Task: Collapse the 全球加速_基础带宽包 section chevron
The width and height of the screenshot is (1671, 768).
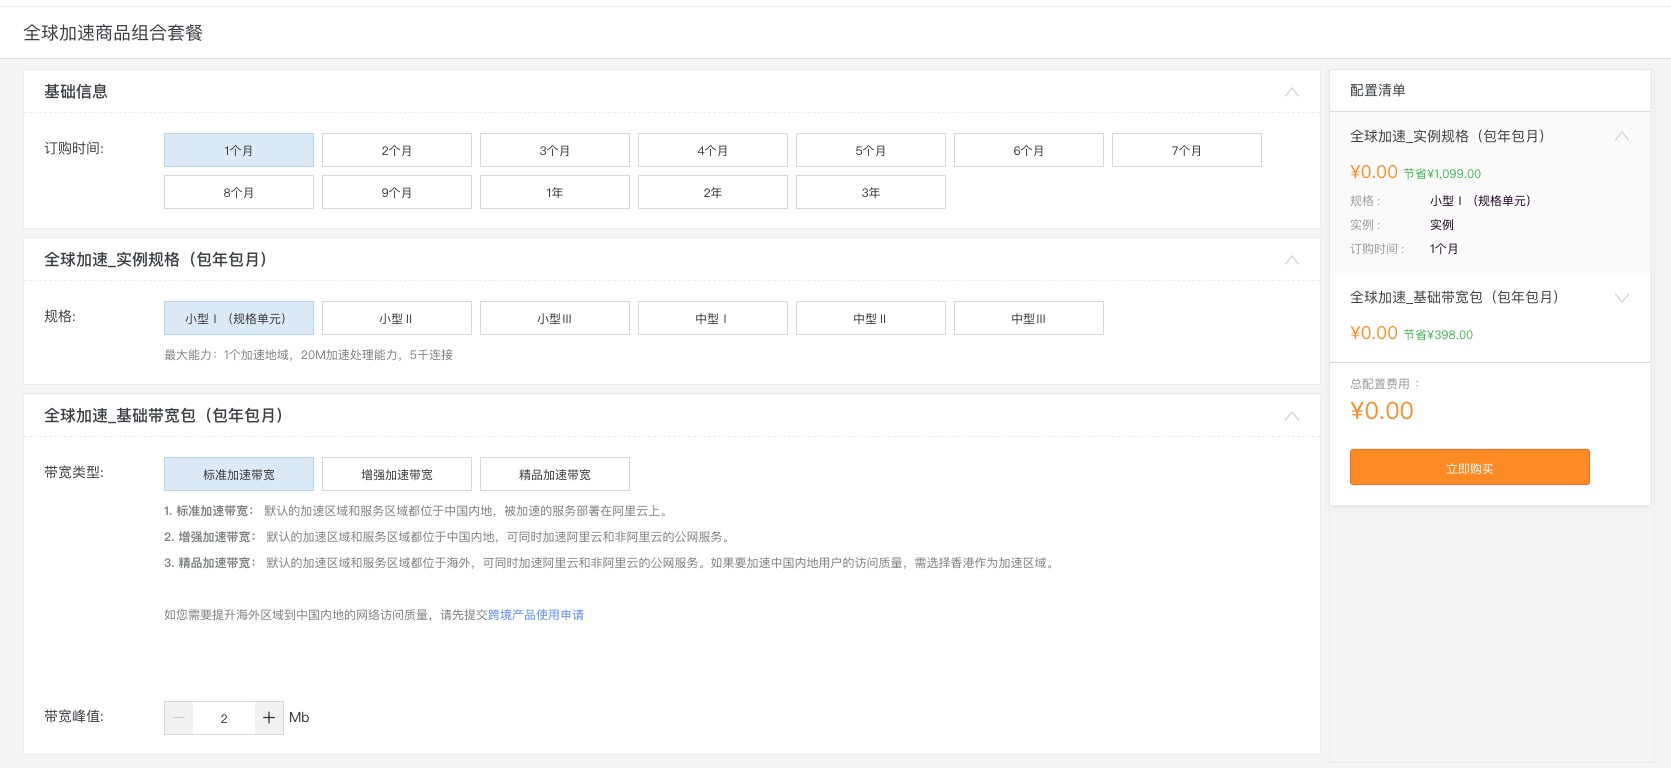Action: [x=1292, y=416]
